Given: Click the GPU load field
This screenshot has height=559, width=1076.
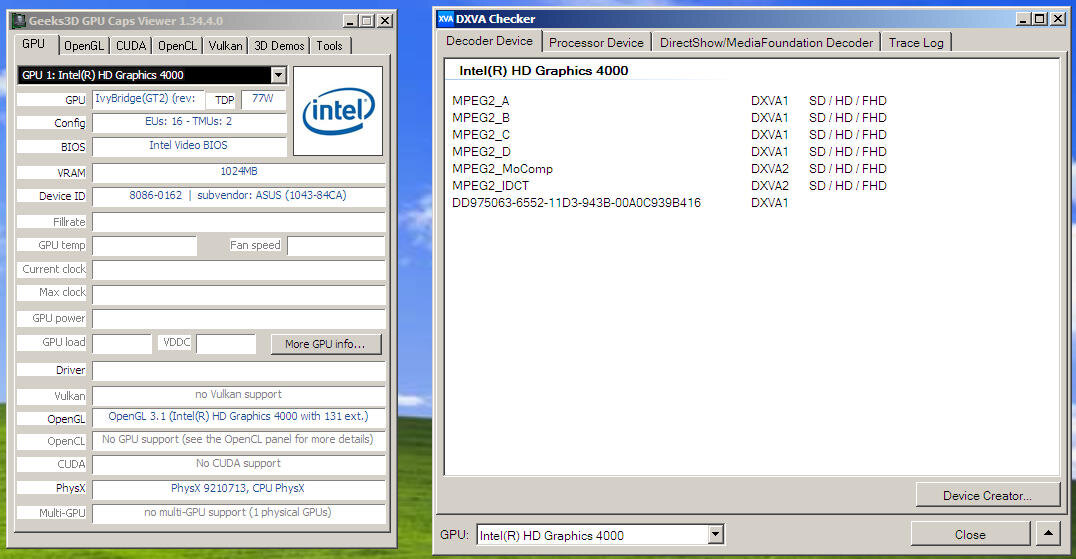Looking at the screenshot, I should (x=122, y=344).
